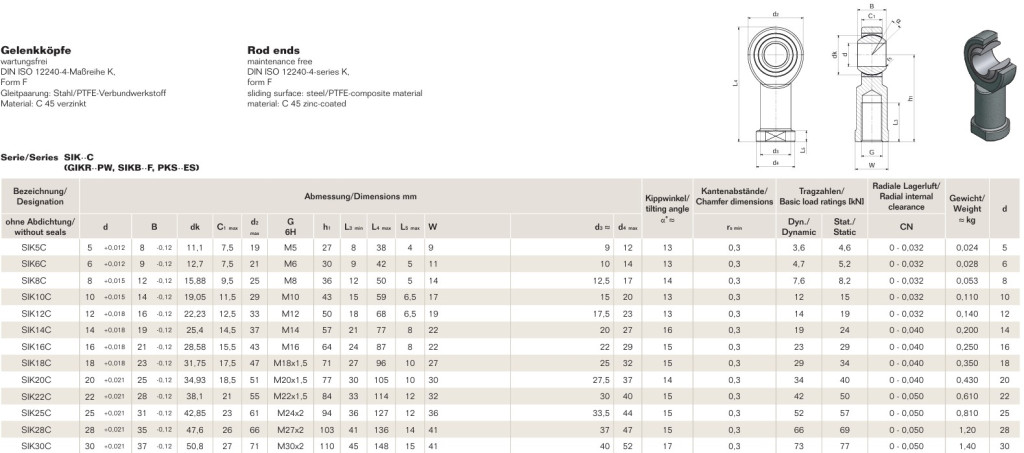
Task: Select designation 'SIK5C'
Action: point(35,248)
